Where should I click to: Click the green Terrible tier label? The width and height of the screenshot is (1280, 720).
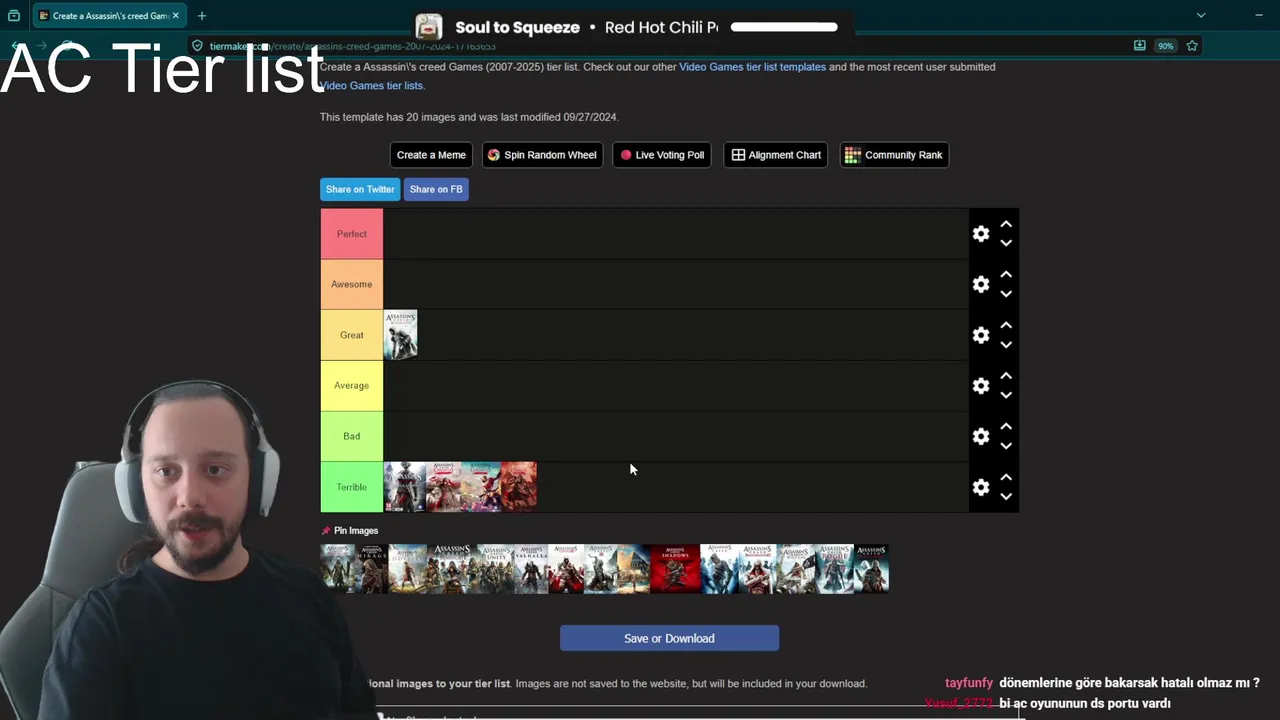pos(352,487)
